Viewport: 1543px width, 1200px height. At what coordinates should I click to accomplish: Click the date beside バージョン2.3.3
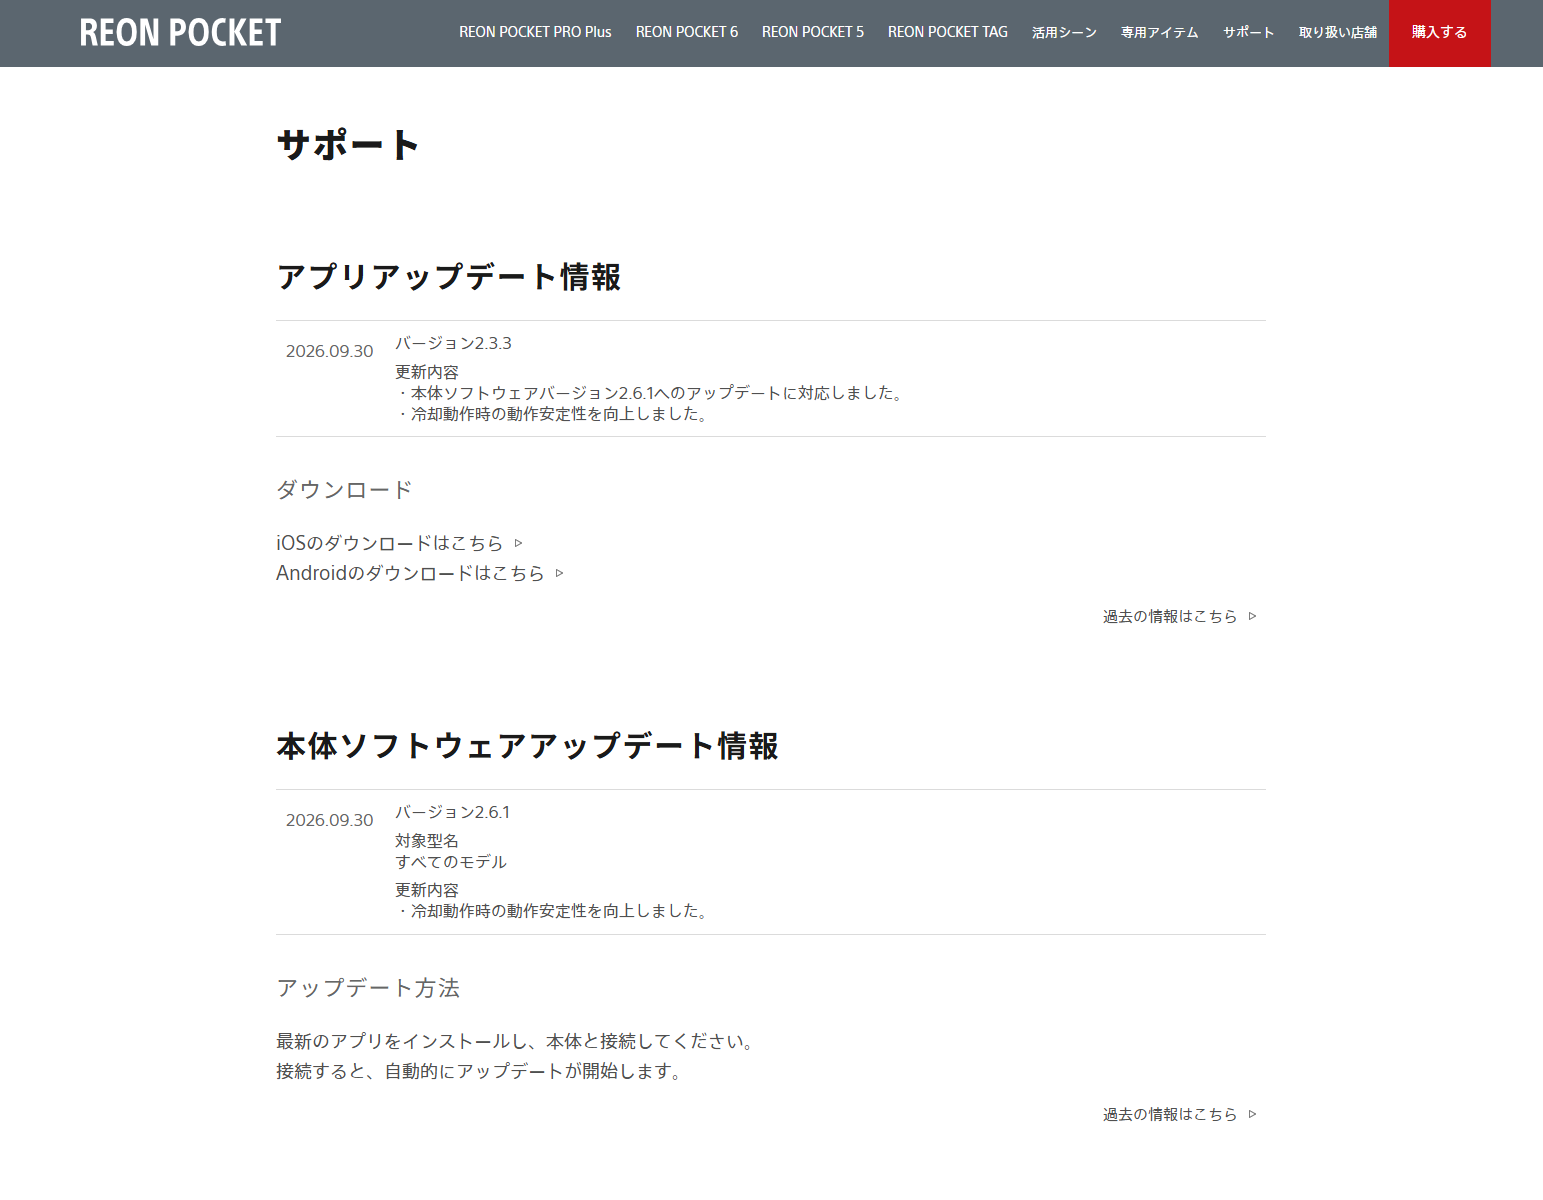329,351
